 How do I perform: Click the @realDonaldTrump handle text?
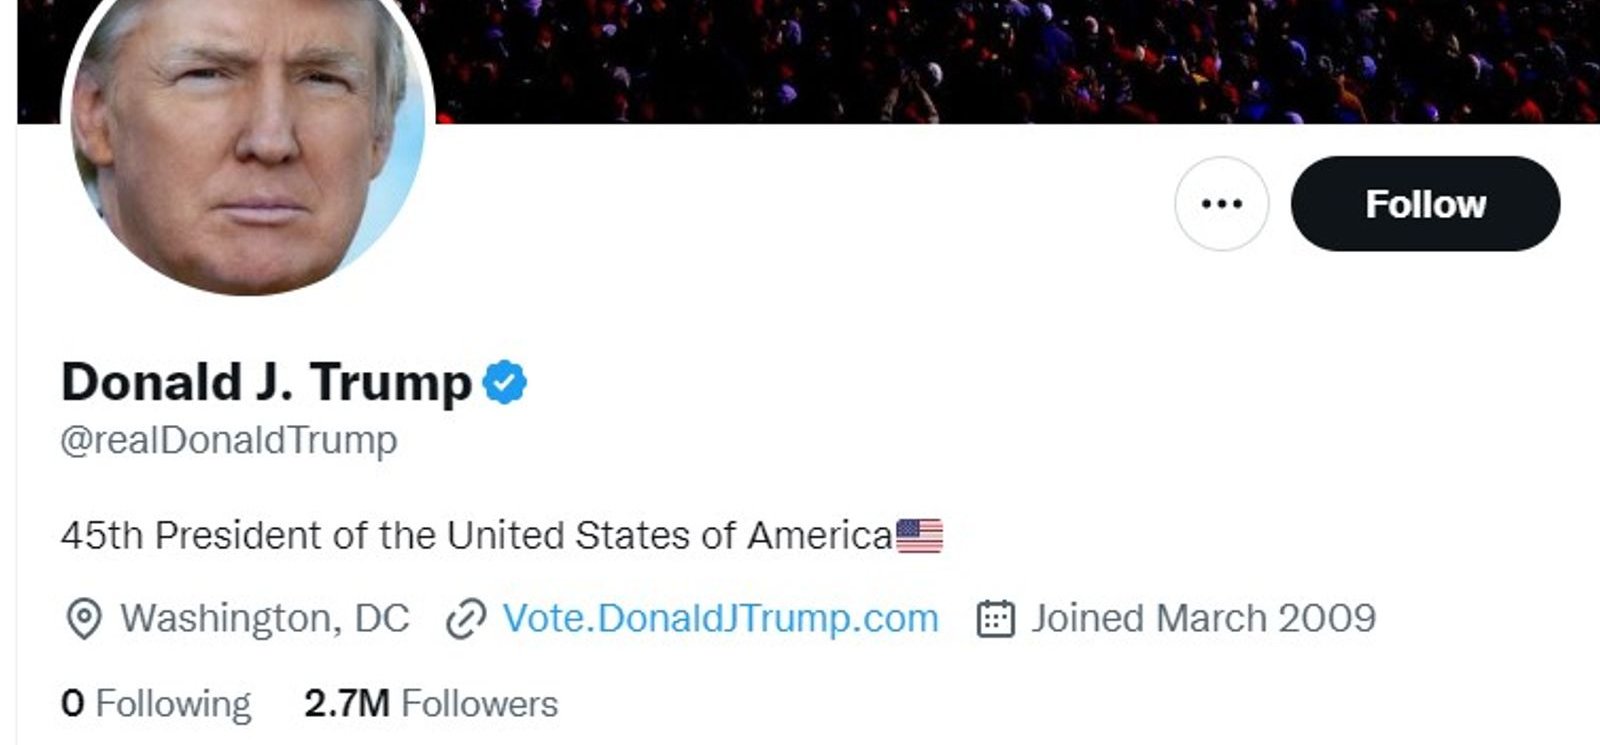click(229, 440)
